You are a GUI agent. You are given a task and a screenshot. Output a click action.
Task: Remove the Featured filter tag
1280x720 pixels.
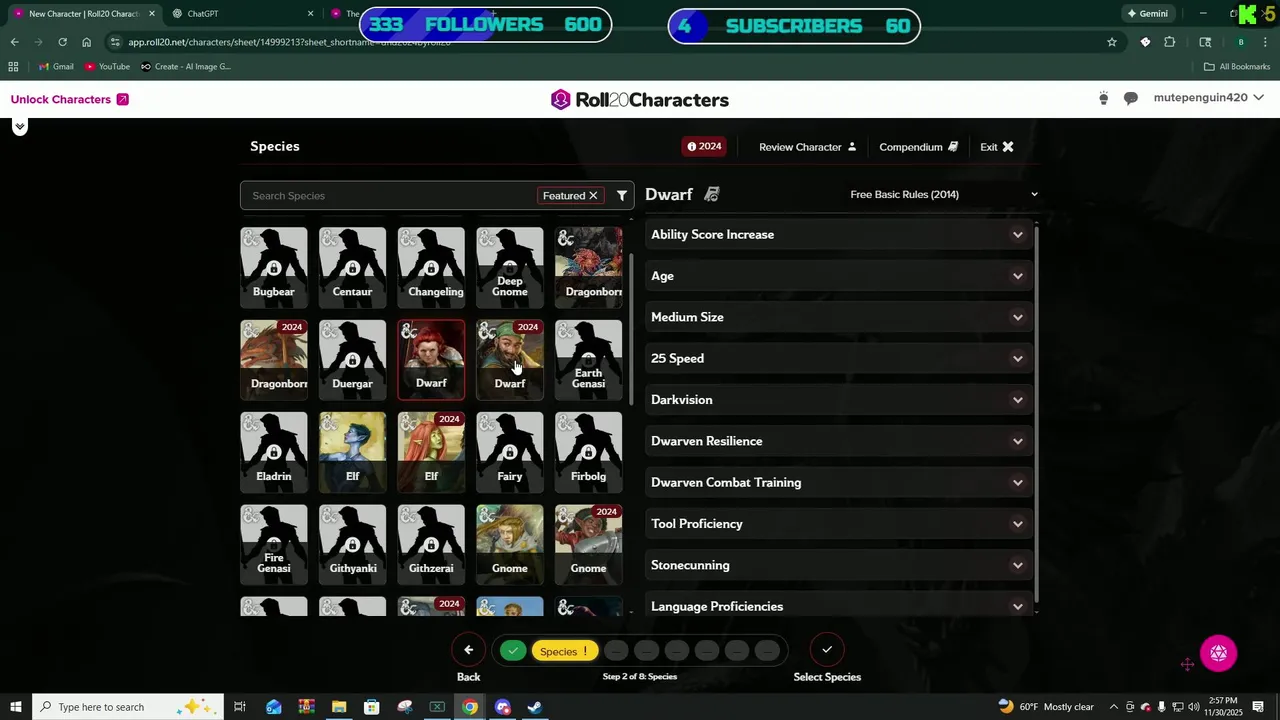(x=593, y=196)
